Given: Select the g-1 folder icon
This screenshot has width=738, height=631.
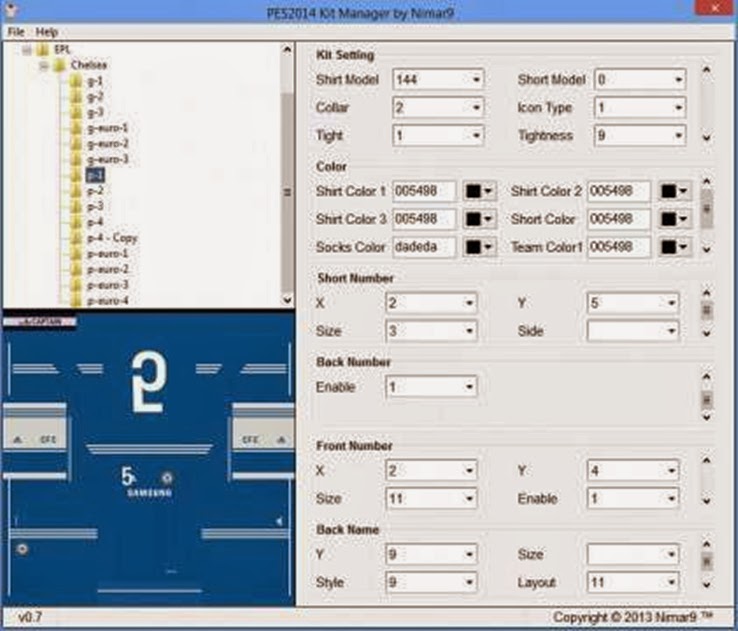Looking at the screenshot, I should [76, 81].
